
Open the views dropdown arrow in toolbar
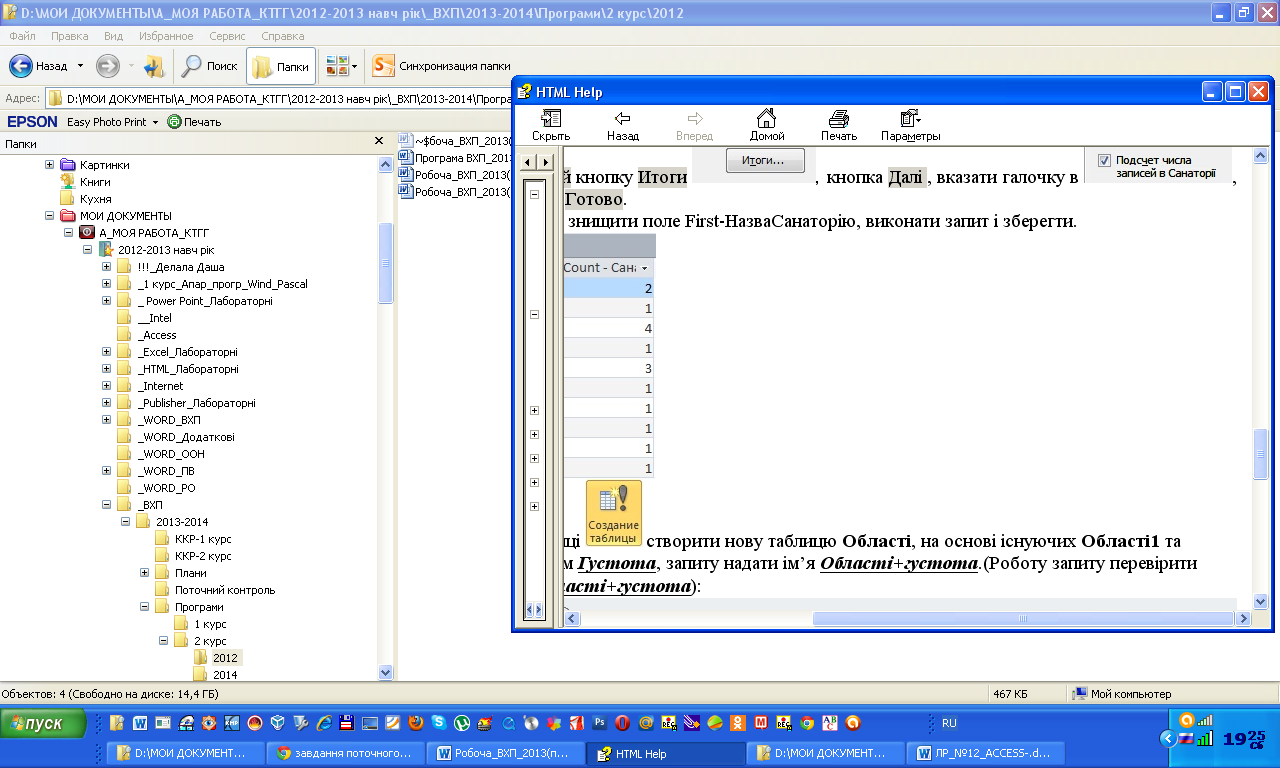[355, 67]
